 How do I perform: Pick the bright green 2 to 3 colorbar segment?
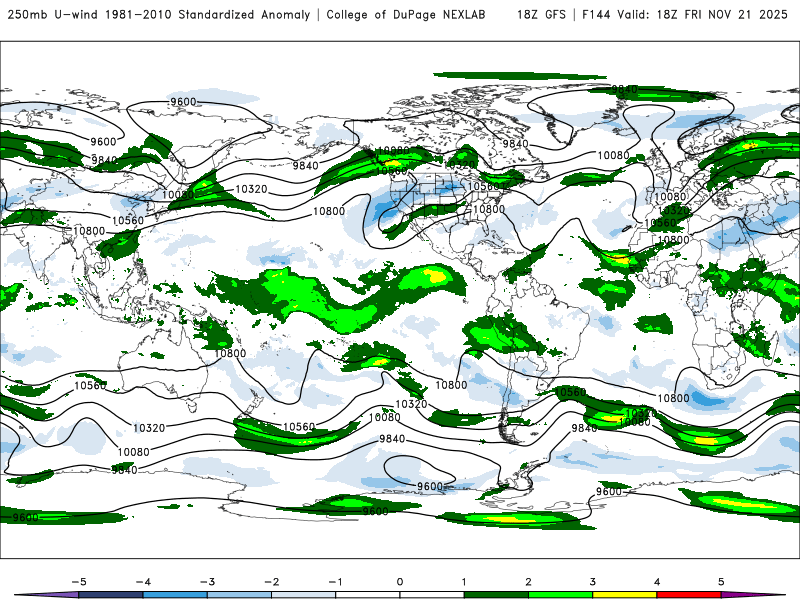[561, 595]
